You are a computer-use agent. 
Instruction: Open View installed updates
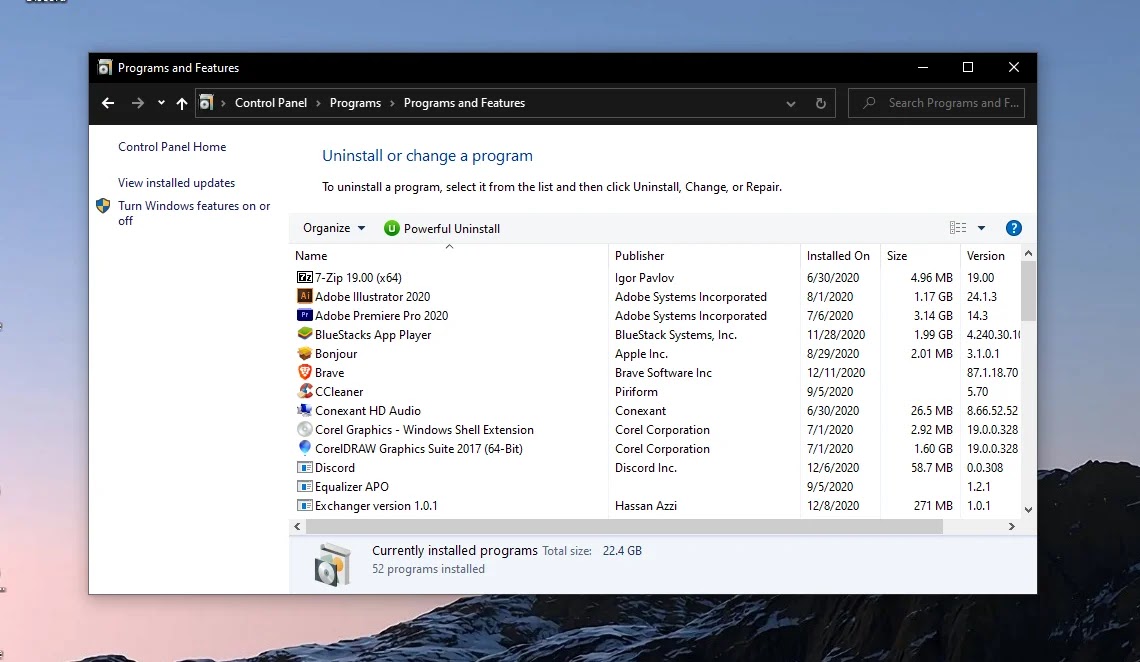point(176,183)
